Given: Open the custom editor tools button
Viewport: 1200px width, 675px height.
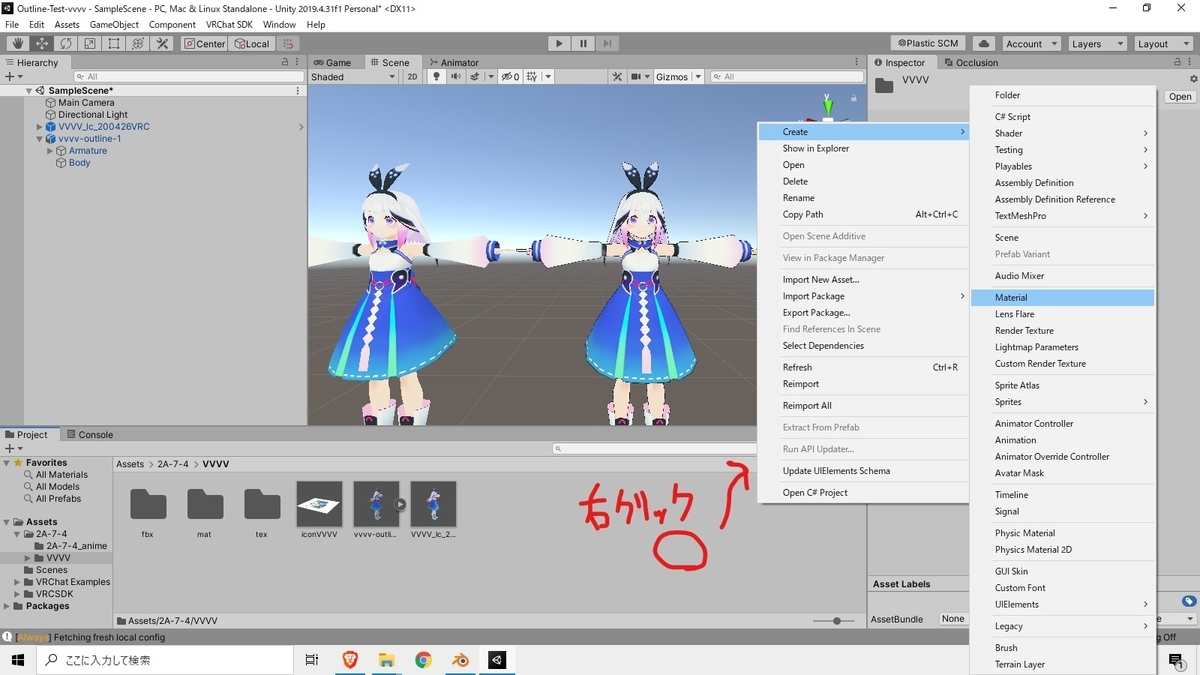Looking at the screenshot, I should pos(162,44).
